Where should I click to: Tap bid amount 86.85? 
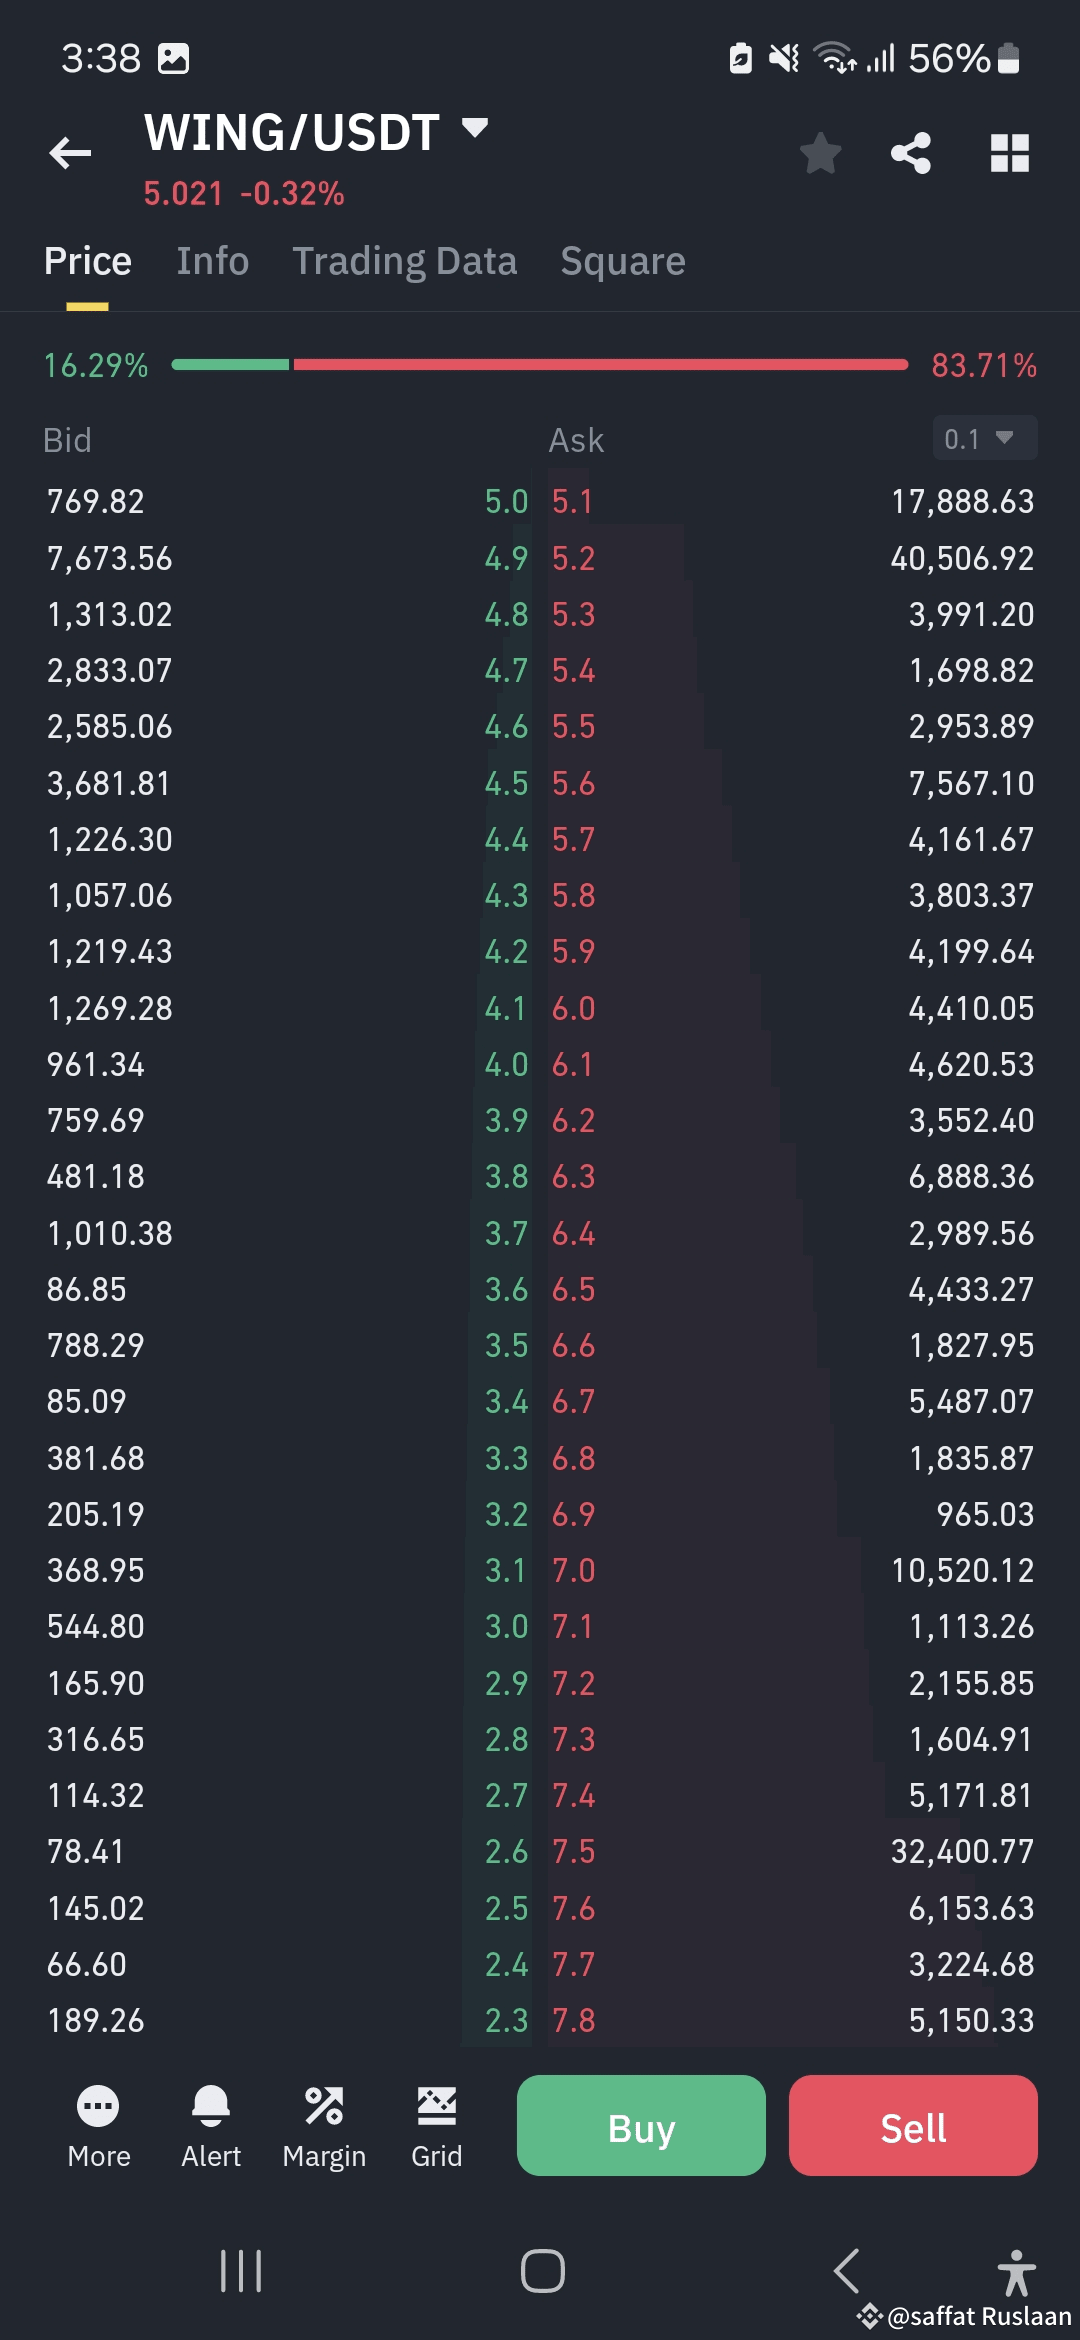pos(87,1289)
